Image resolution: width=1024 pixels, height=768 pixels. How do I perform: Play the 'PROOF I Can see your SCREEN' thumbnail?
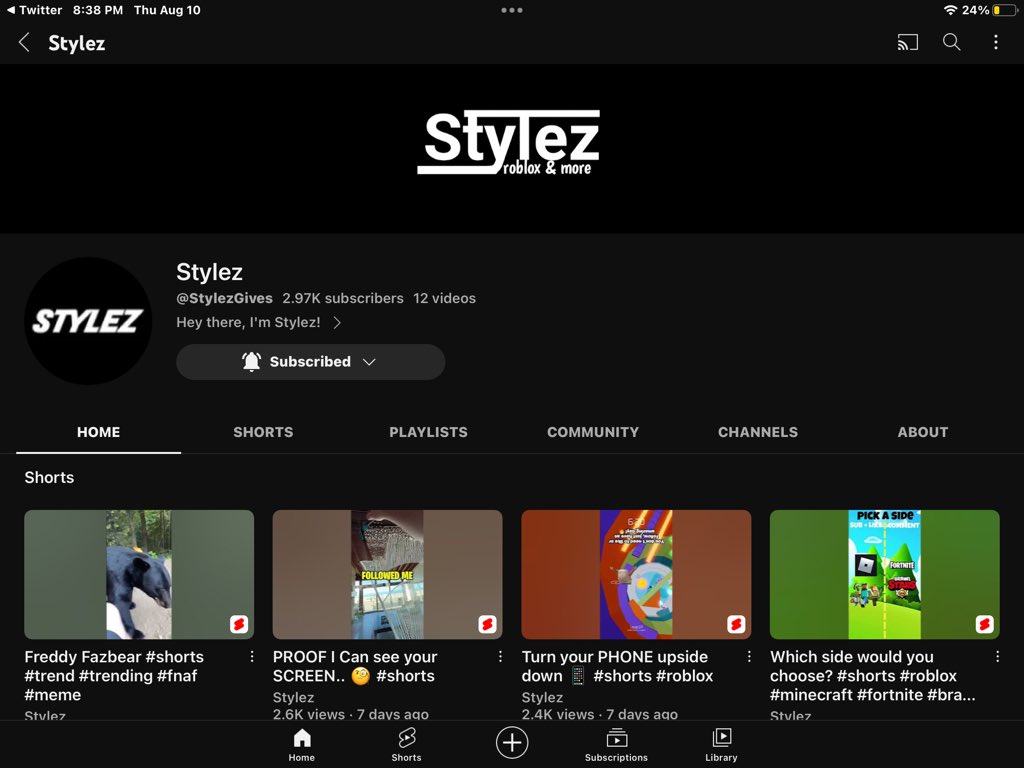click(x=387, y=575)
